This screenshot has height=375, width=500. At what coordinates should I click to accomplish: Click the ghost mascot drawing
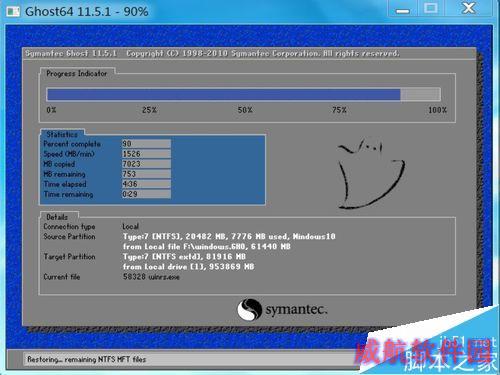point(371,174)
